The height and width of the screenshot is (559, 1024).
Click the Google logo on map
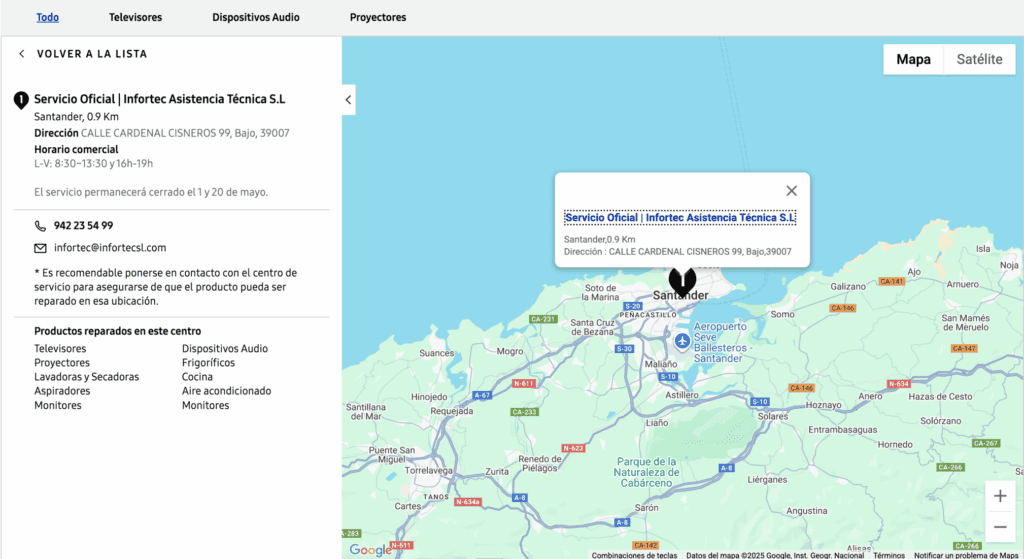click(370, 550)
